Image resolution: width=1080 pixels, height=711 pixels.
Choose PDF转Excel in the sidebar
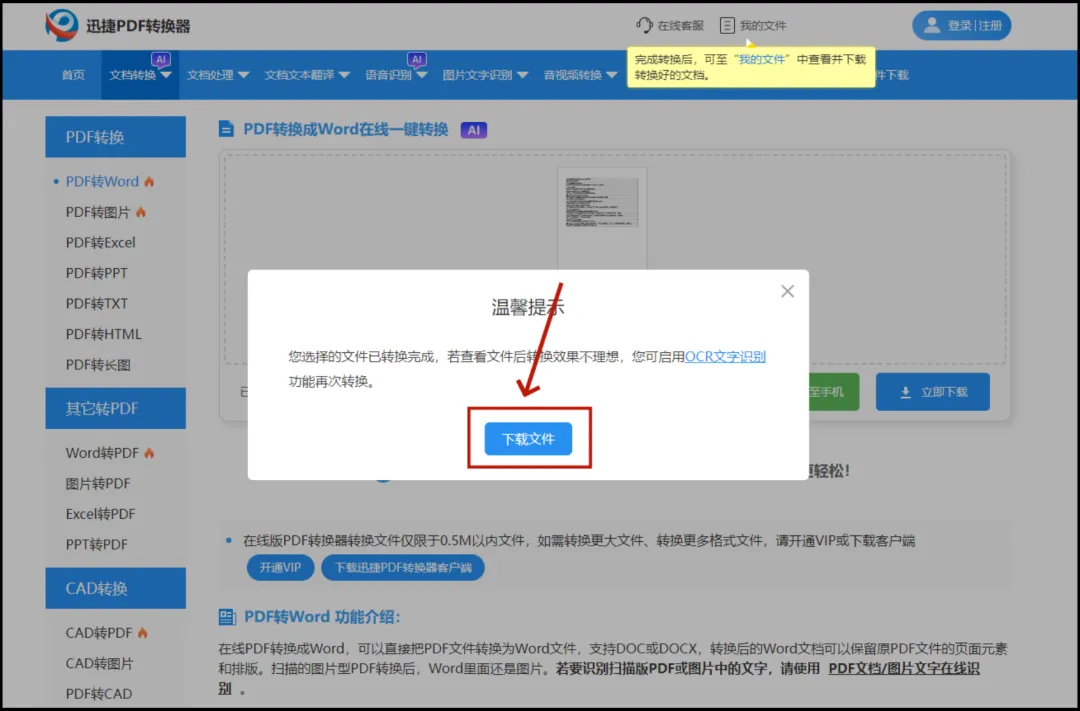tap(101, 243)
